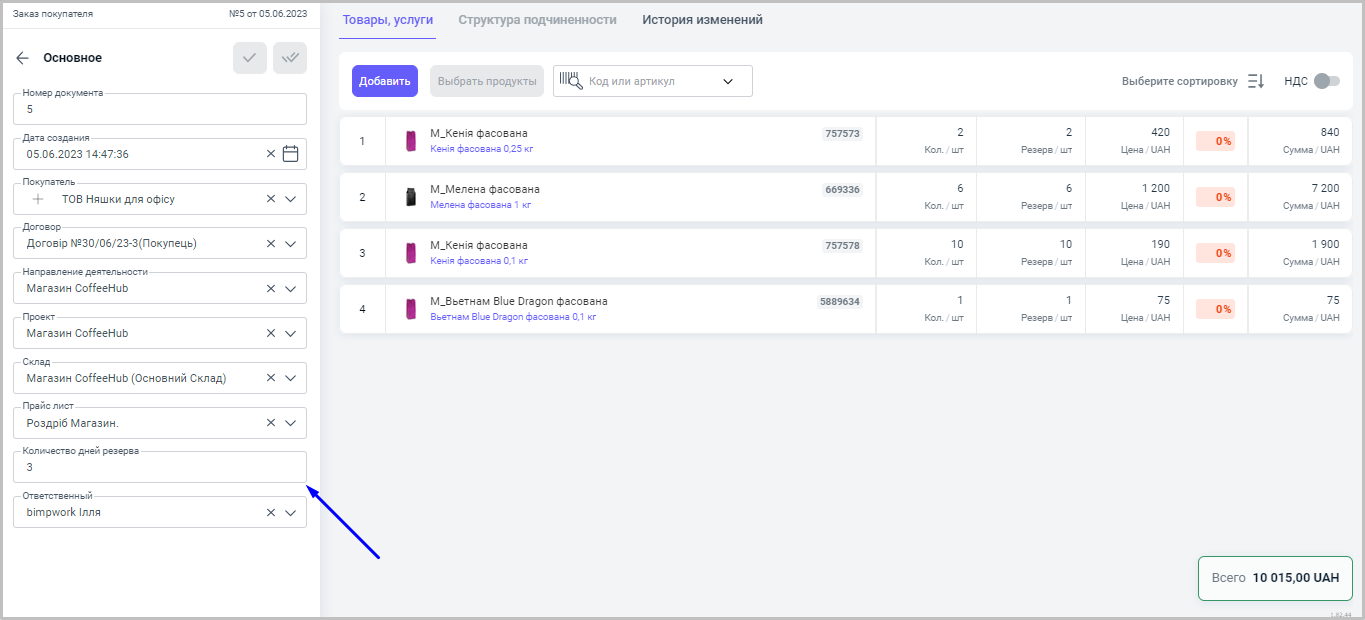Click the double checkmark post button
This screenshot has width=1365, height=620.
(290, 58)
